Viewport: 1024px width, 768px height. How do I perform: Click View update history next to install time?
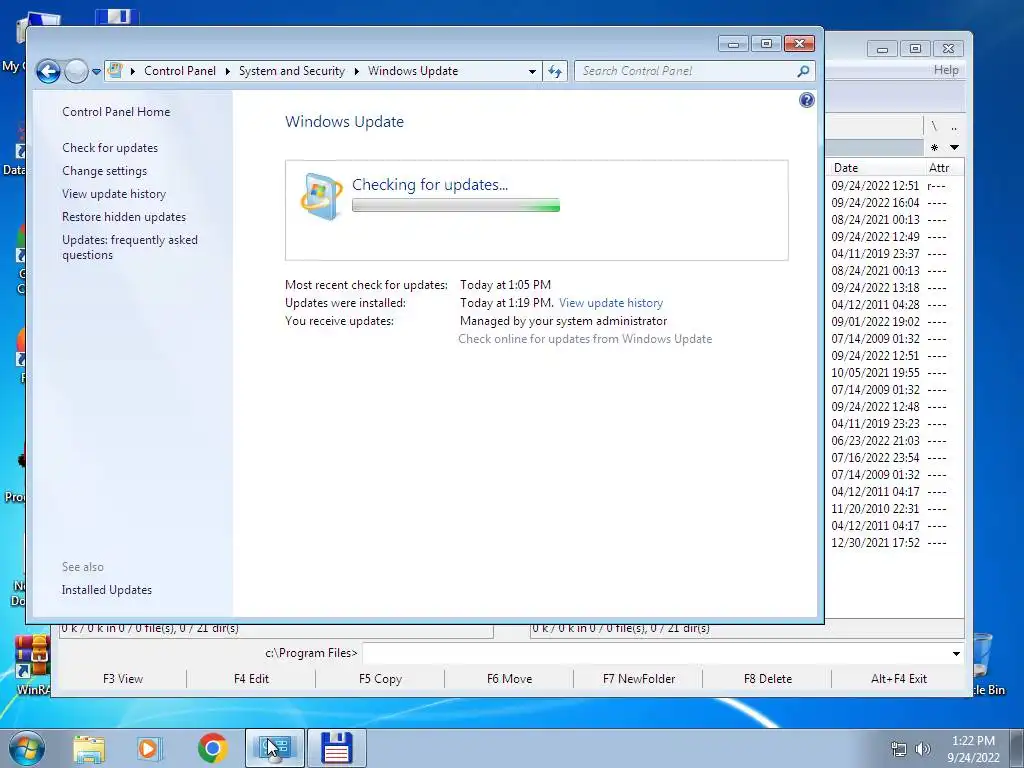tap(611, 303)
